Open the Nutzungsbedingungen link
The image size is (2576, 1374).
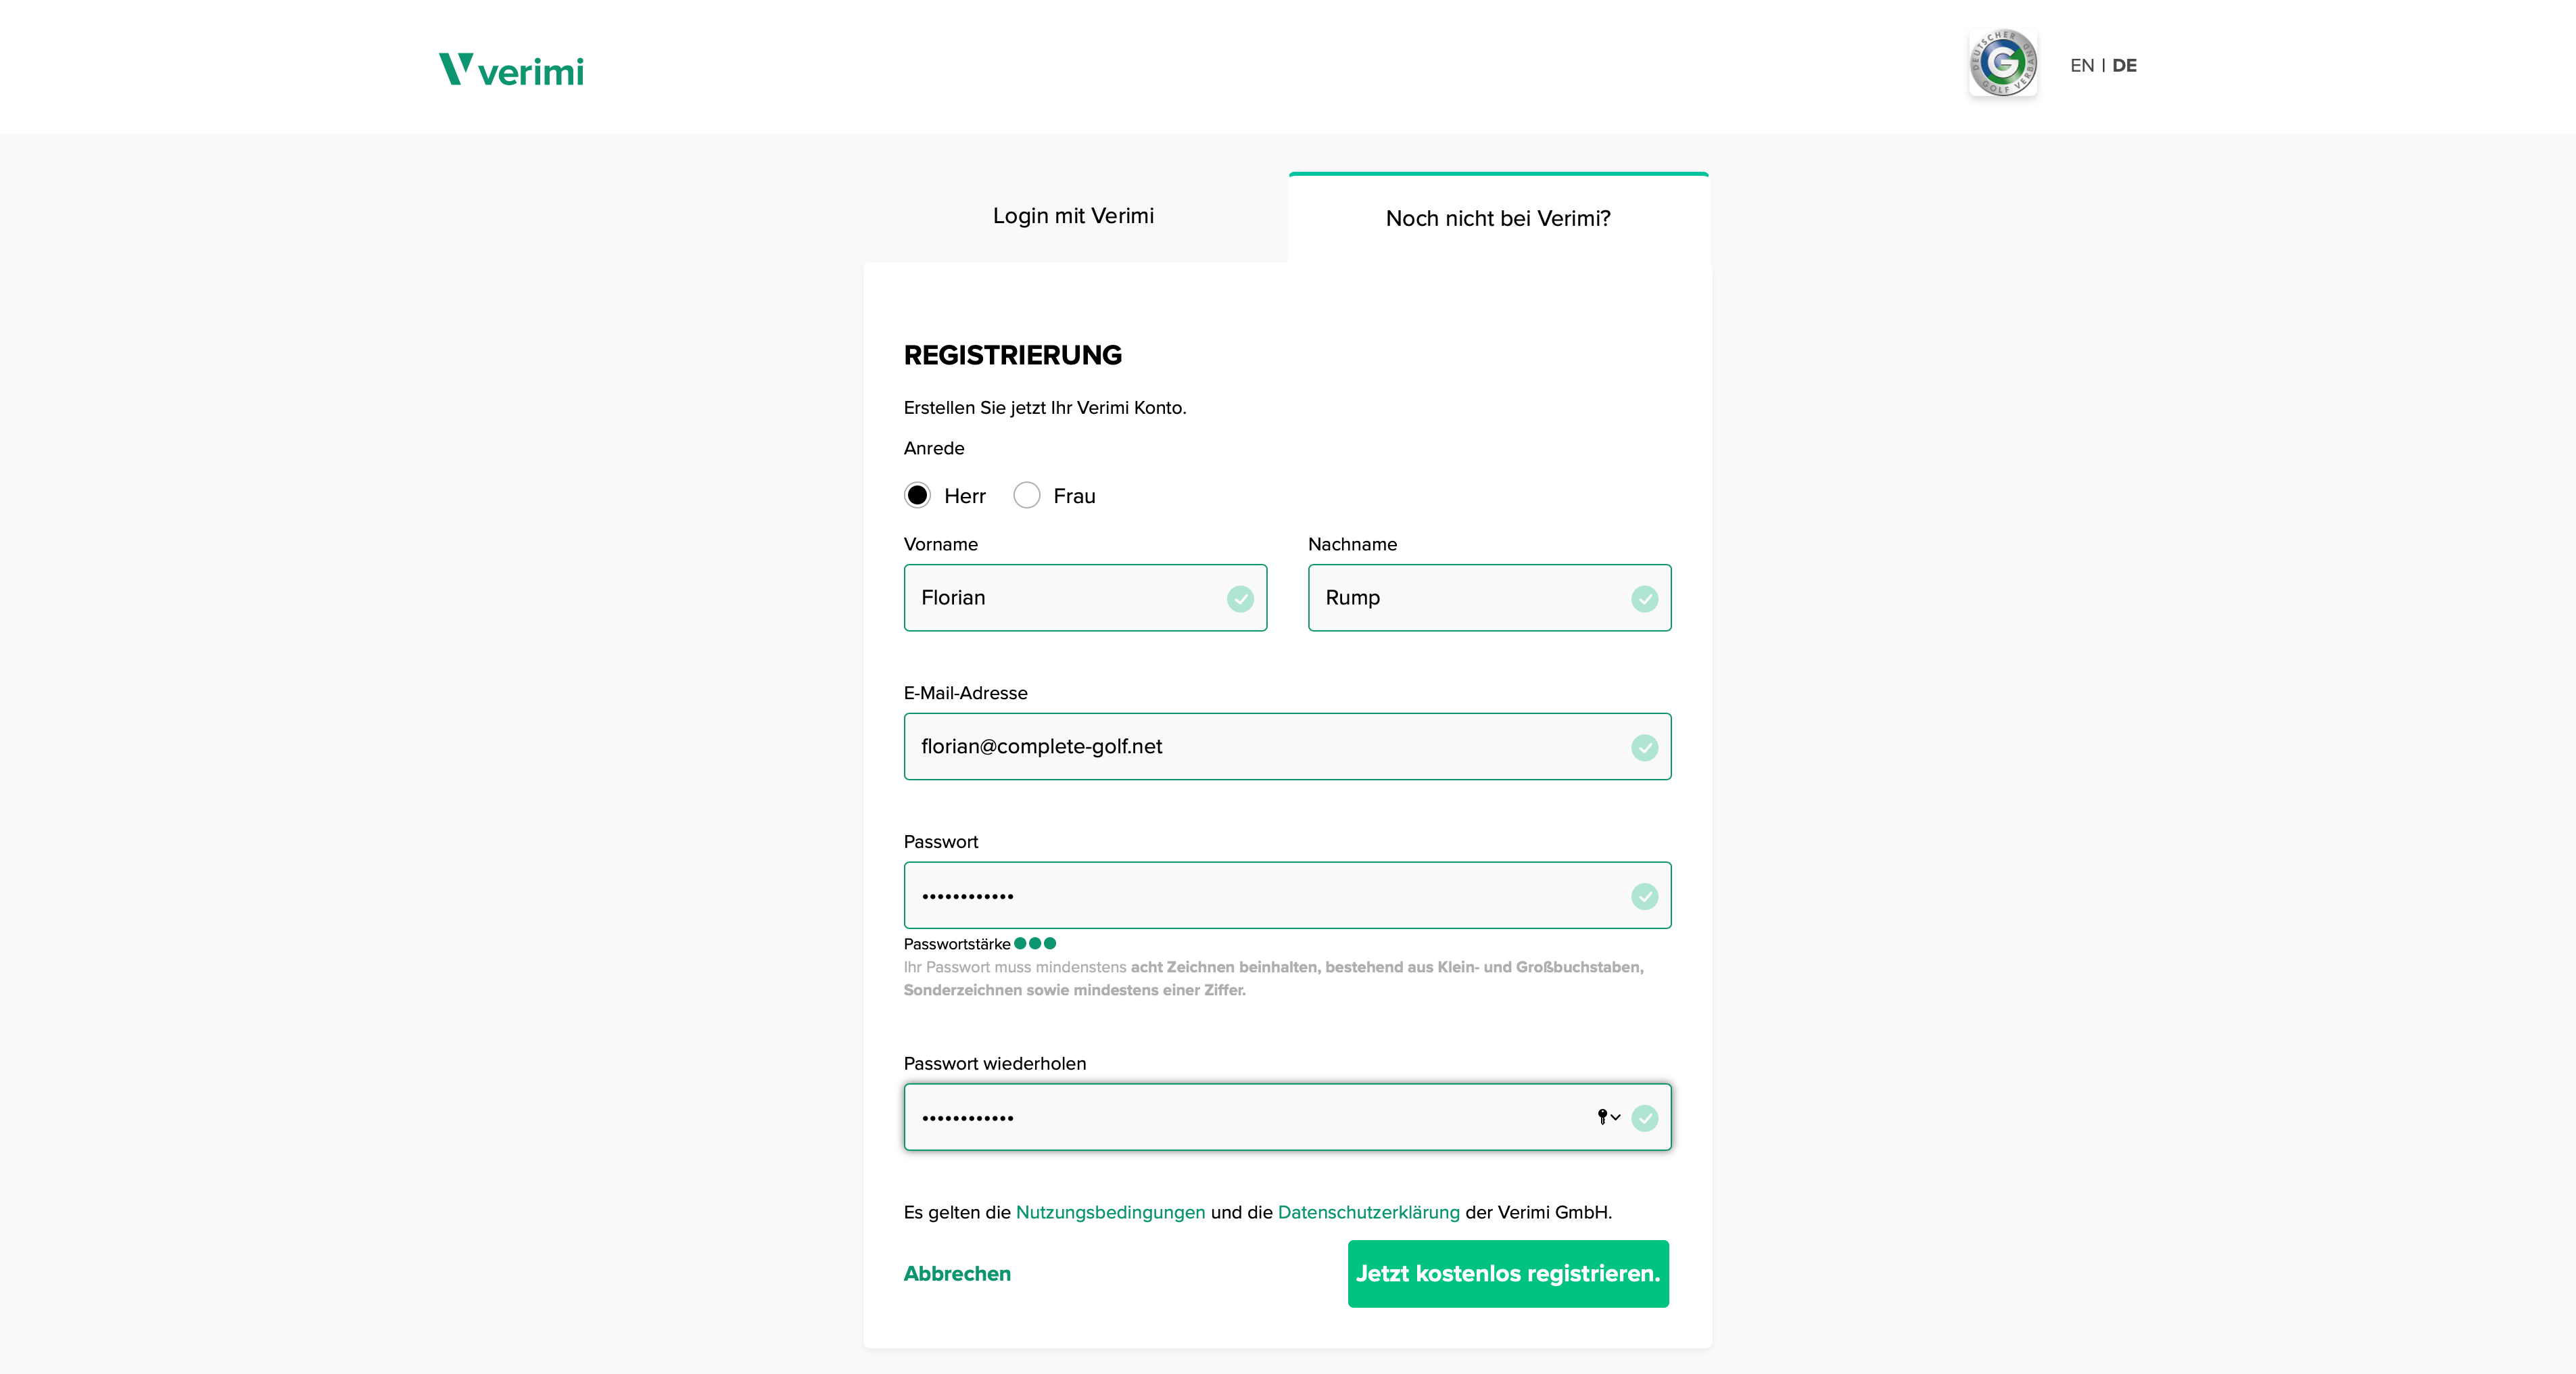1110,1212
